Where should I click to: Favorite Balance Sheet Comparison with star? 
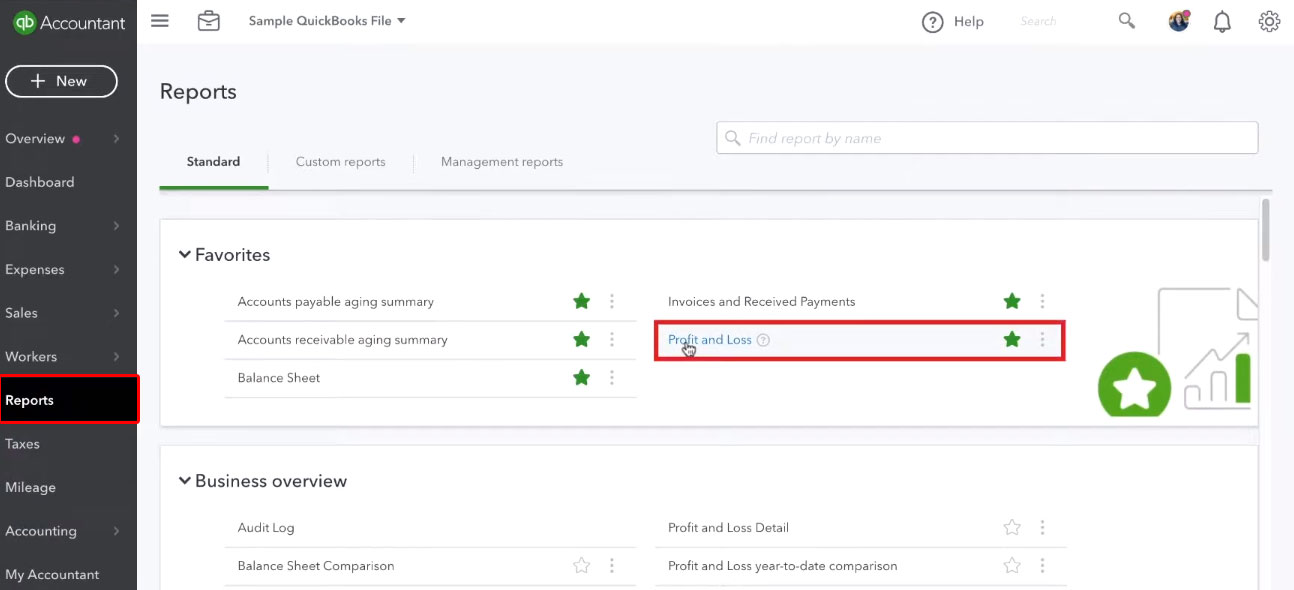pyautogui.click(x=581, y=566)
